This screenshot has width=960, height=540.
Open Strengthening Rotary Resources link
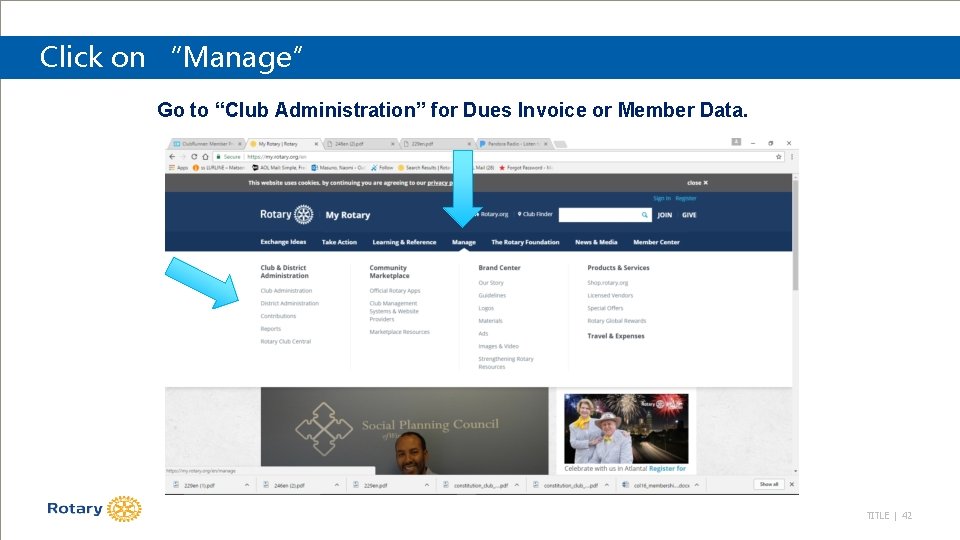click(506, 362)
